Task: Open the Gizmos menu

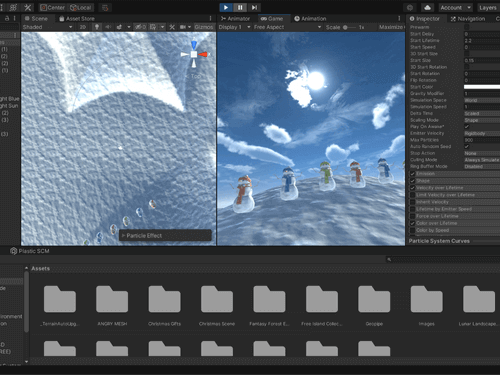Action: [x=204, y=27]
